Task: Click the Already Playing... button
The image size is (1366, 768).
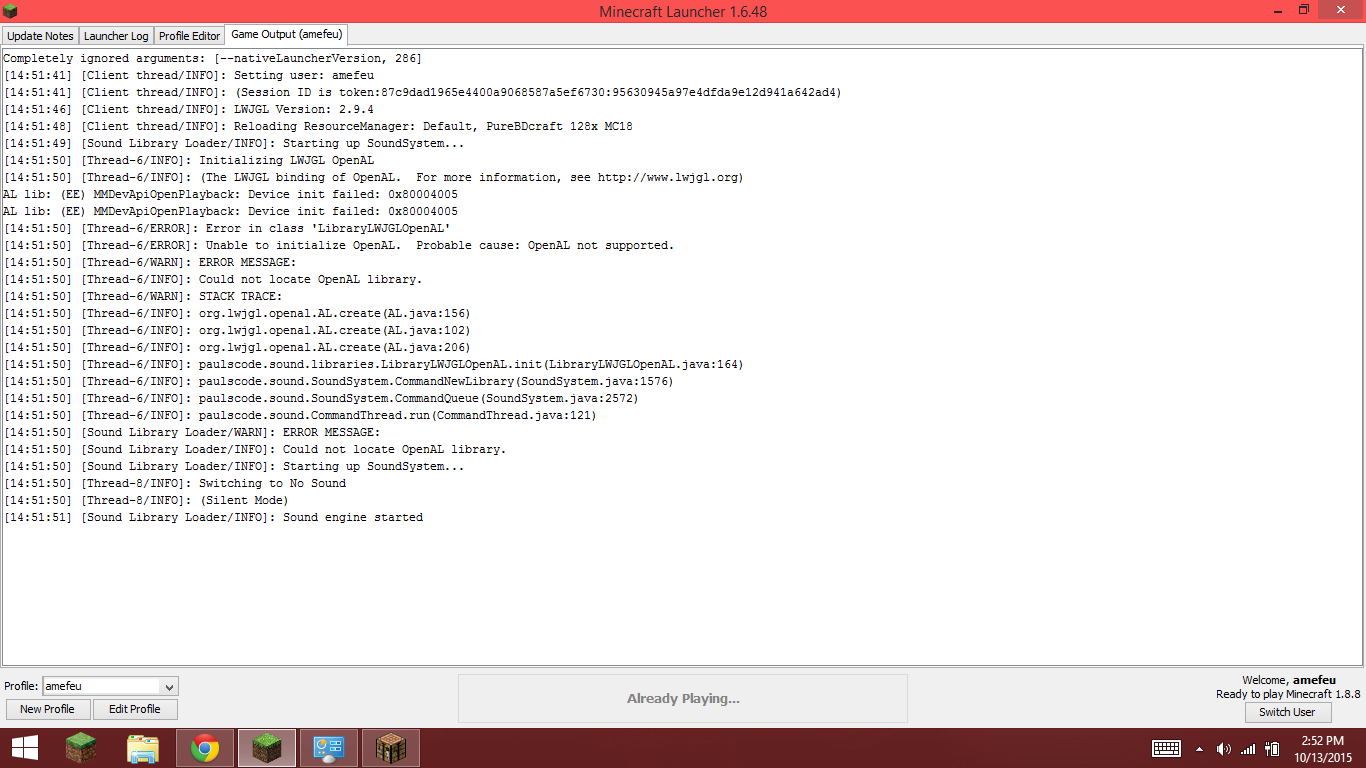Action: (x=683, y=698)
